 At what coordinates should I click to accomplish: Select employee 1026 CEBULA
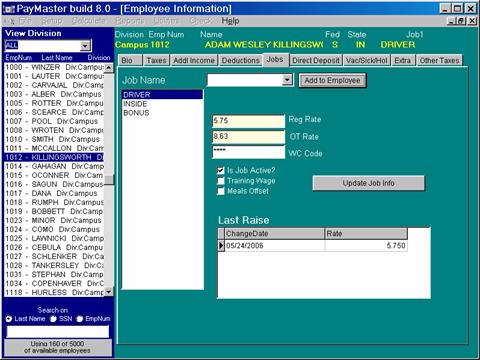[54, 247]
